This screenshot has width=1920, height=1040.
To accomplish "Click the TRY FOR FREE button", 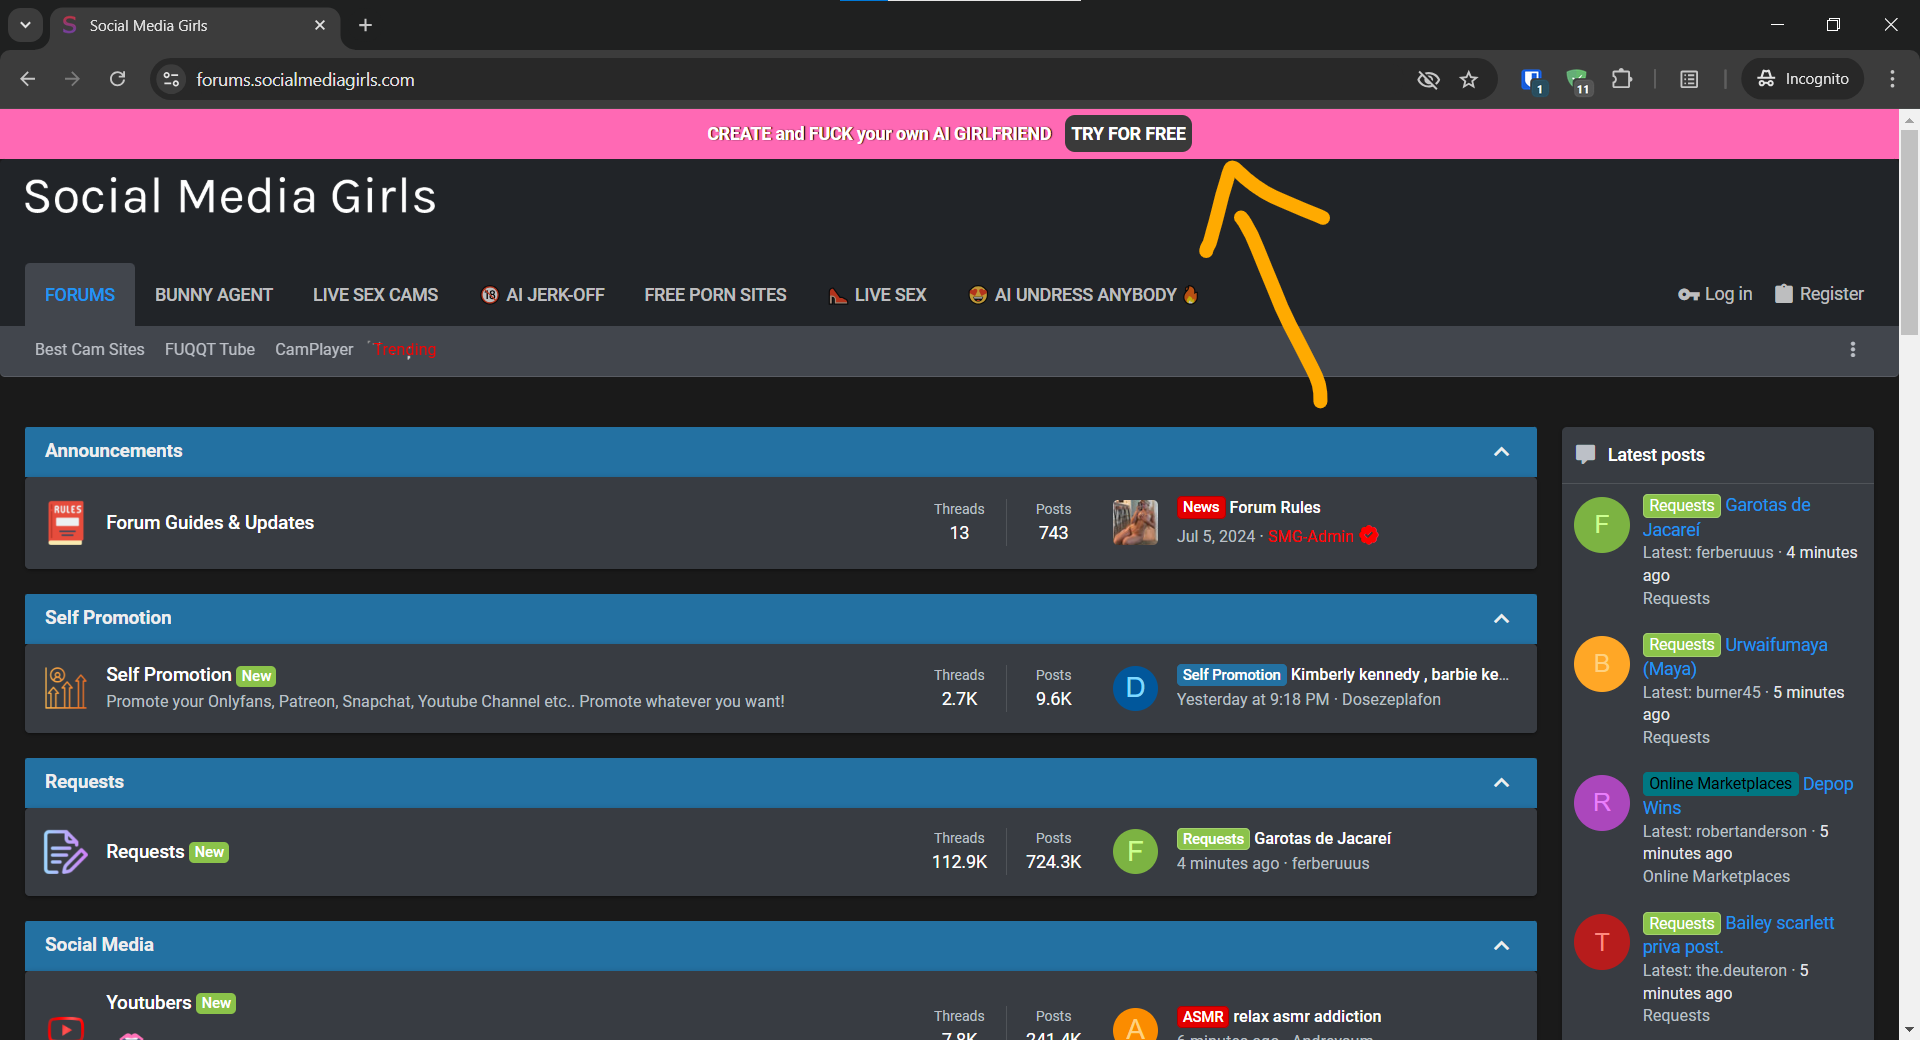I will pos(1127,133).
